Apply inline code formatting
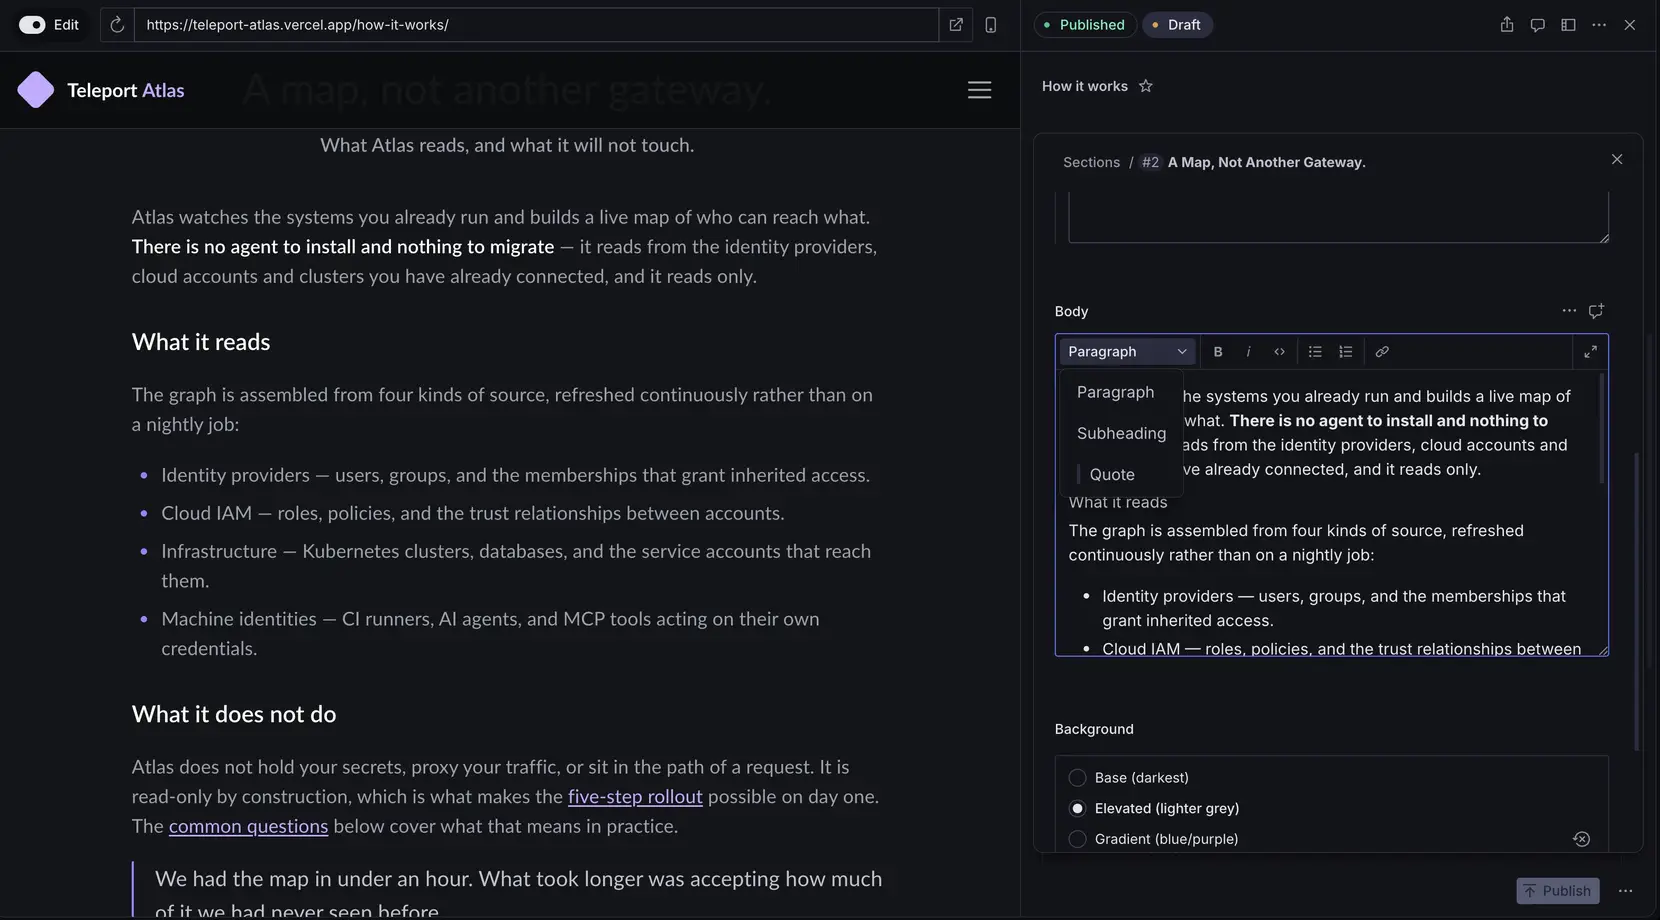1660x920 pixels. pos(1279,352)
